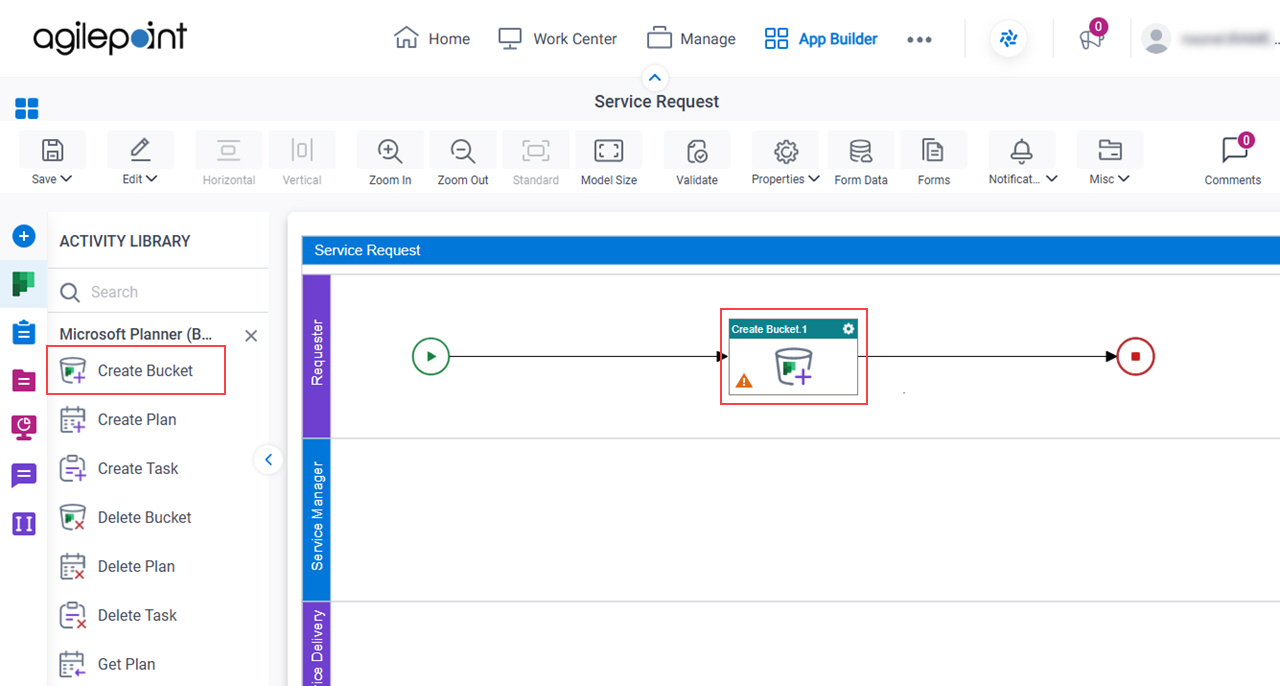Click the Save toolbar icon
Screen dimensions: 1280x686
point(52,151)
